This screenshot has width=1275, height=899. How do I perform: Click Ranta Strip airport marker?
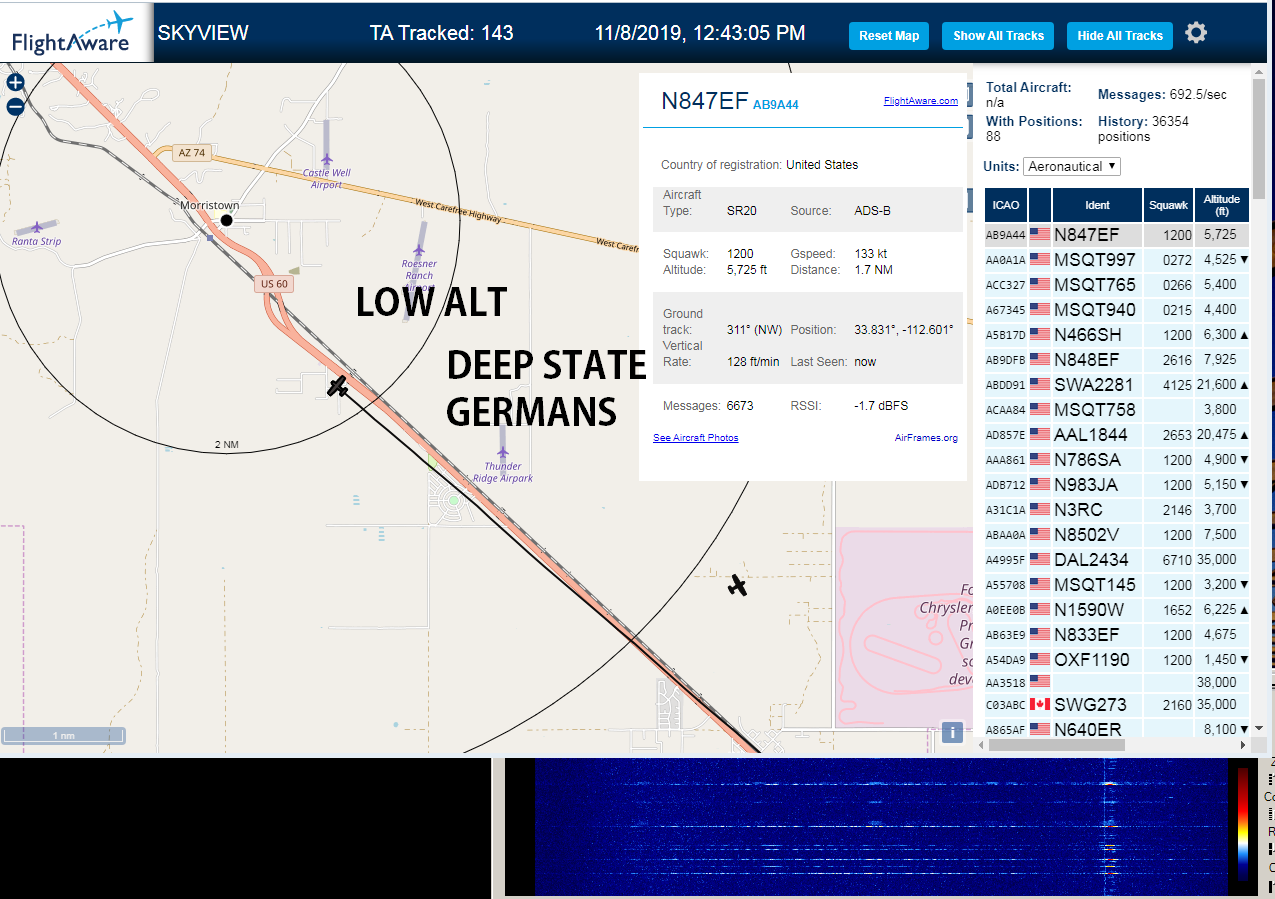pyautogui.click(x=37, y=228)
